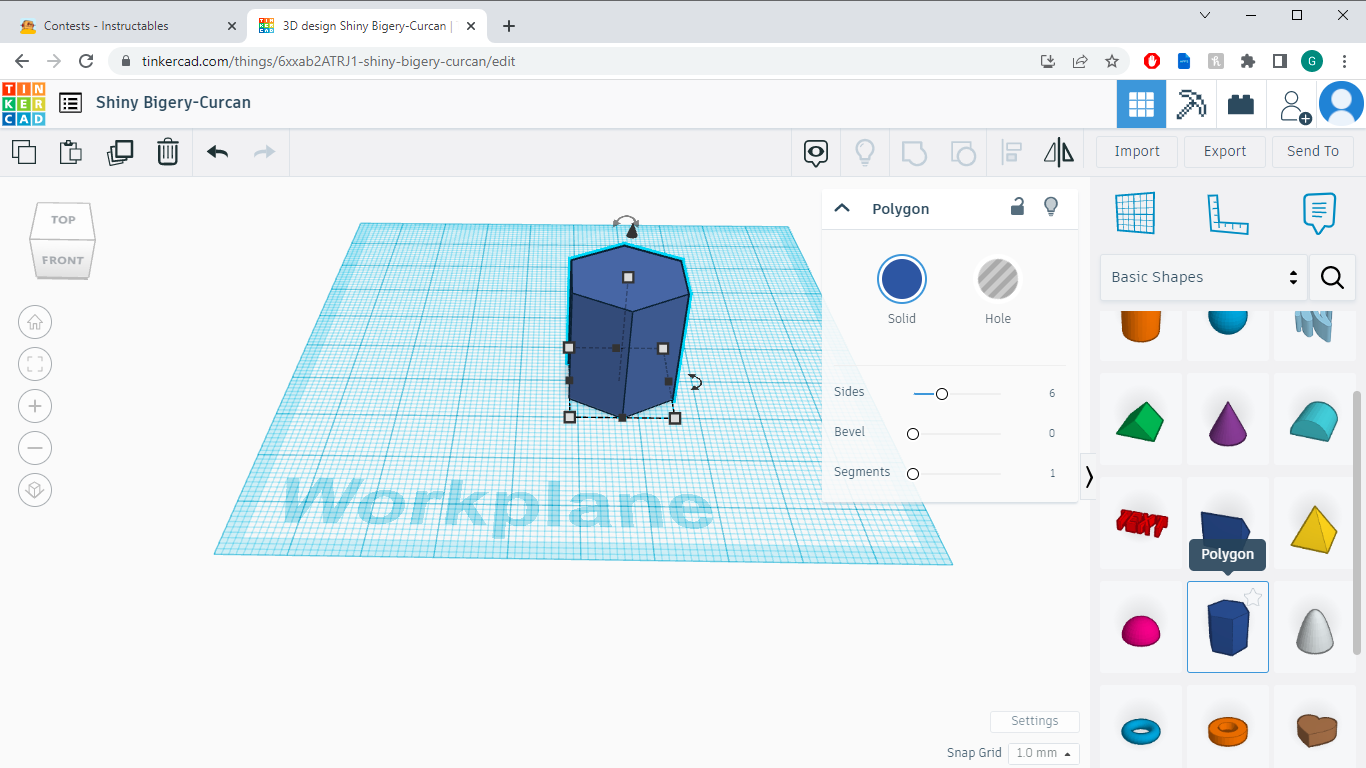Open the Align tool
Viewport: 1366px width, 768px height.
(x=1011, y=153)
